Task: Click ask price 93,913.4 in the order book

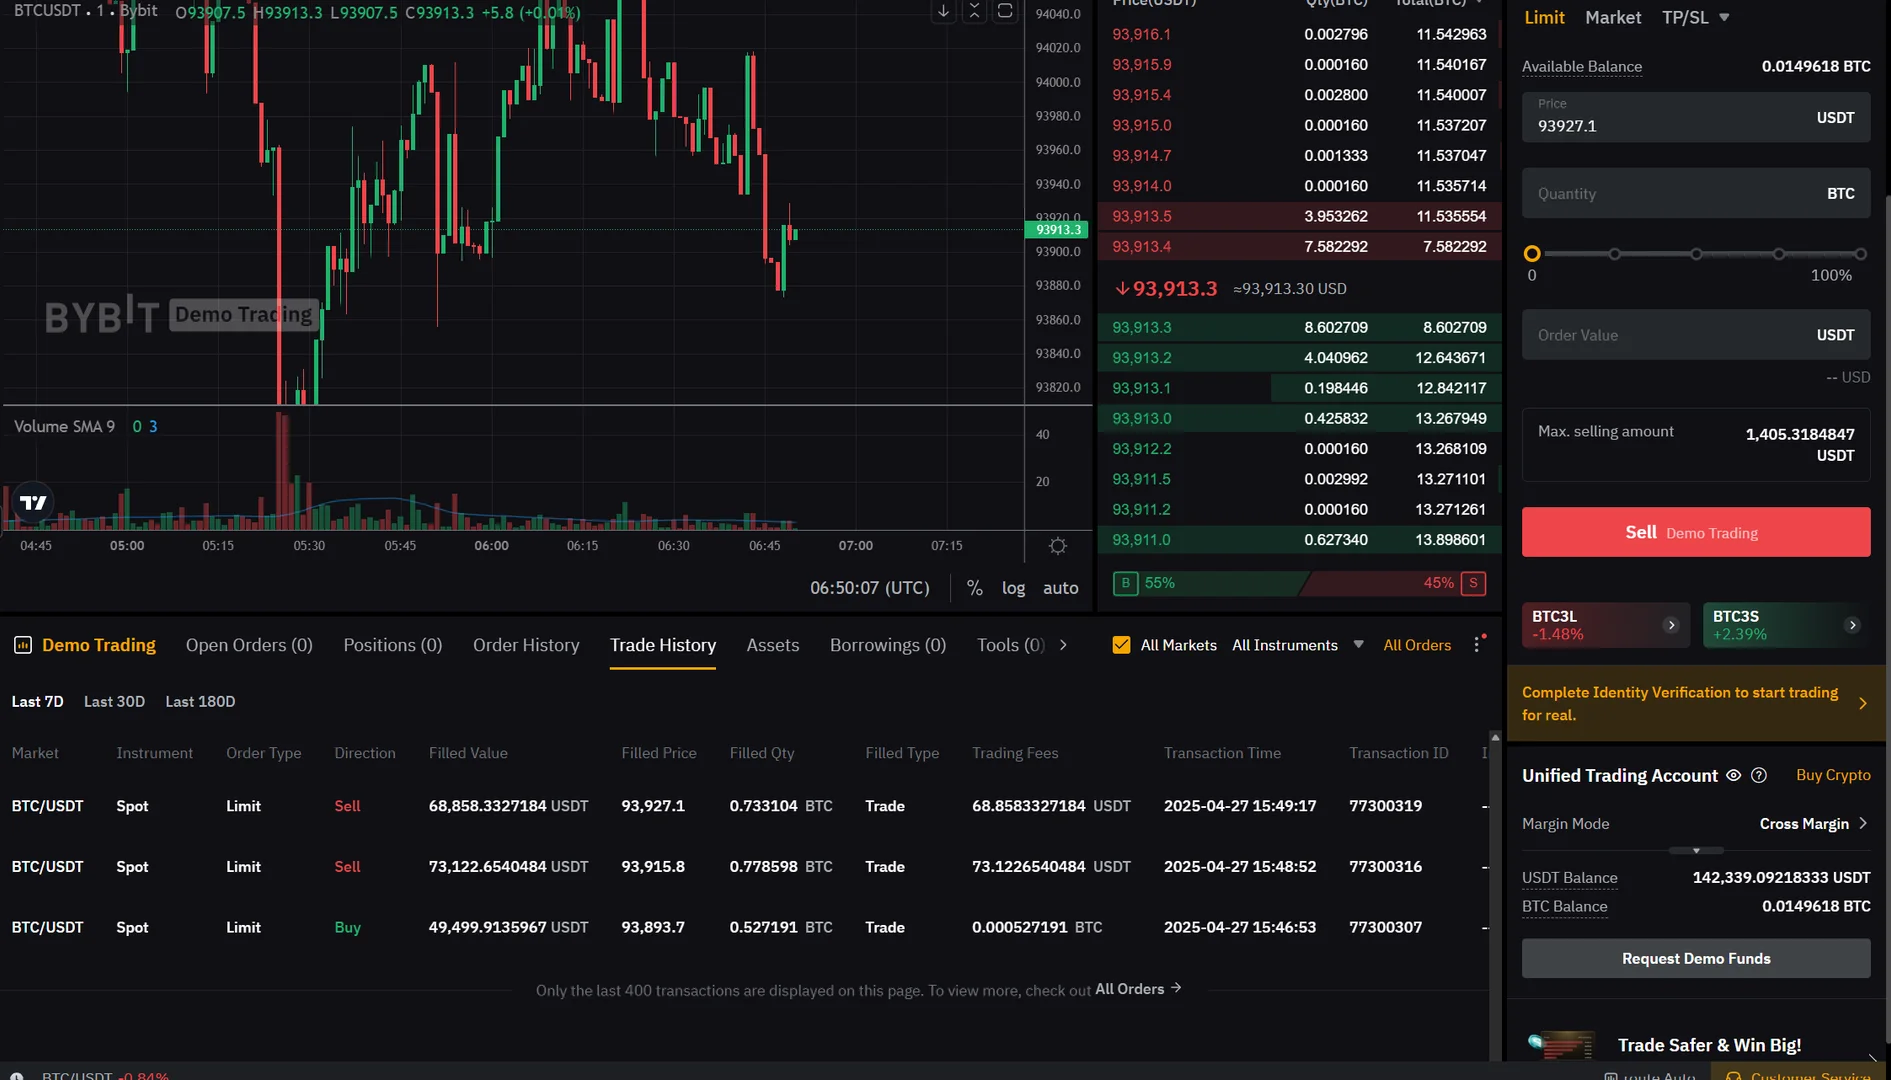Action: coord(1141,246)
